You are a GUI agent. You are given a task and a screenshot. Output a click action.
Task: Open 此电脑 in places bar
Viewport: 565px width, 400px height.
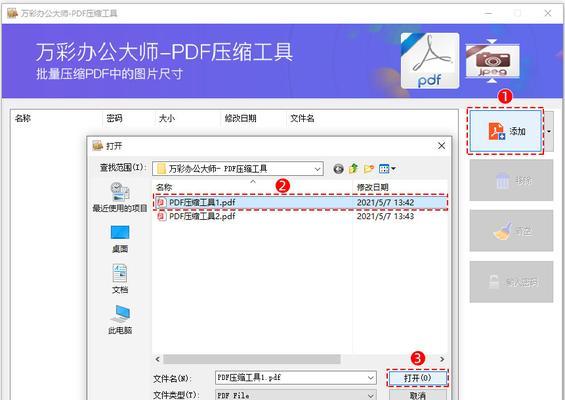[x=120, y=320]
